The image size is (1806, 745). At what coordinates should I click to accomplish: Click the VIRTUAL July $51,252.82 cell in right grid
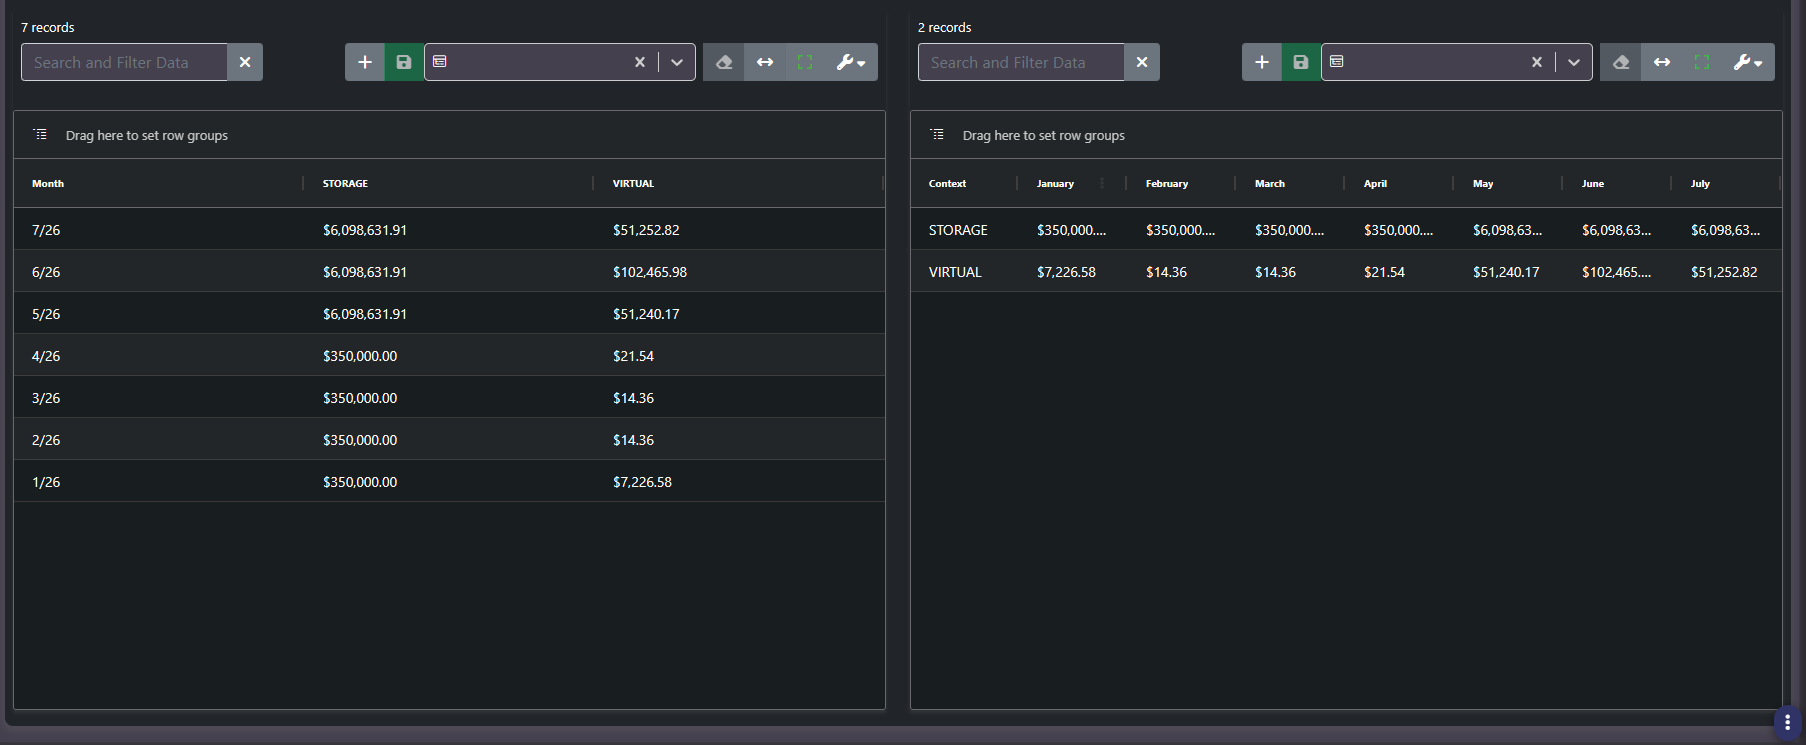click(1724, 272)
